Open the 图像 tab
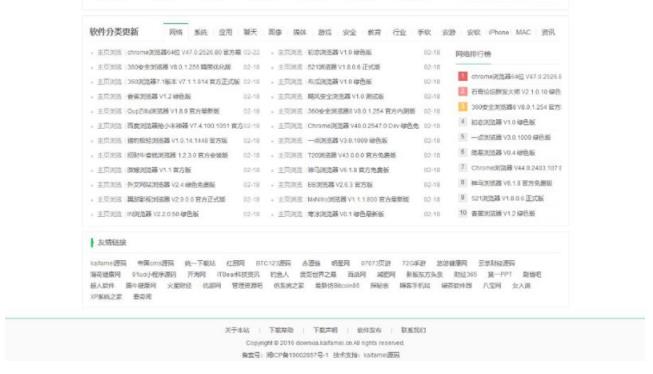 (x=275, y=32)
